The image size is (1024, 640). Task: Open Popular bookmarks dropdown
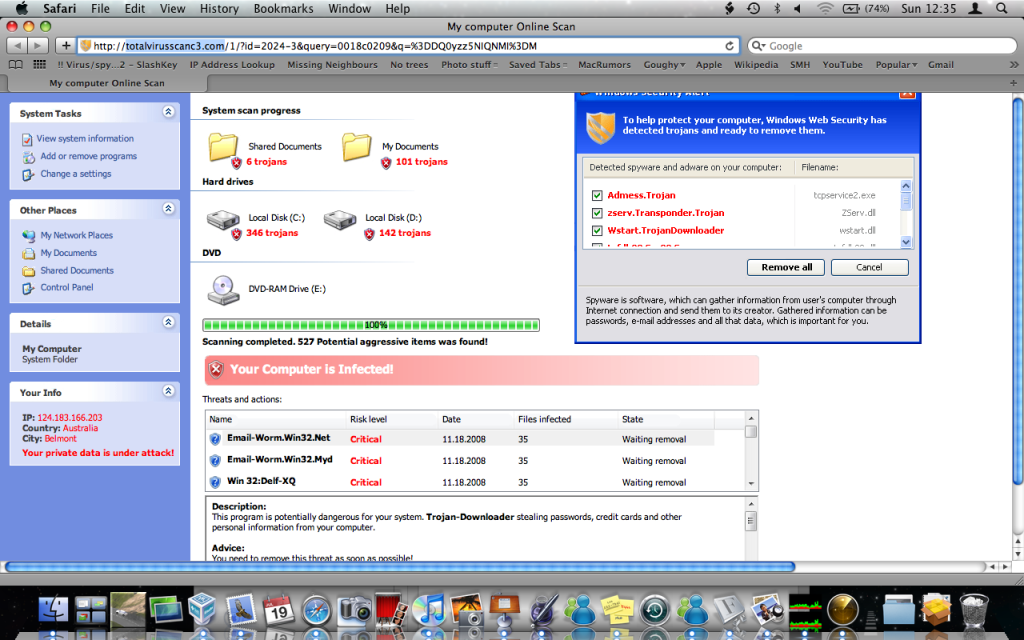[x=896, y=65]
